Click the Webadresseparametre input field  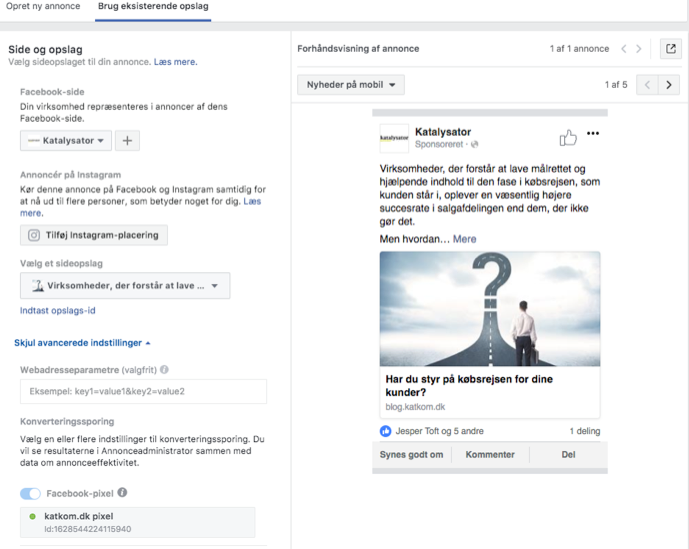coord(143,392)
